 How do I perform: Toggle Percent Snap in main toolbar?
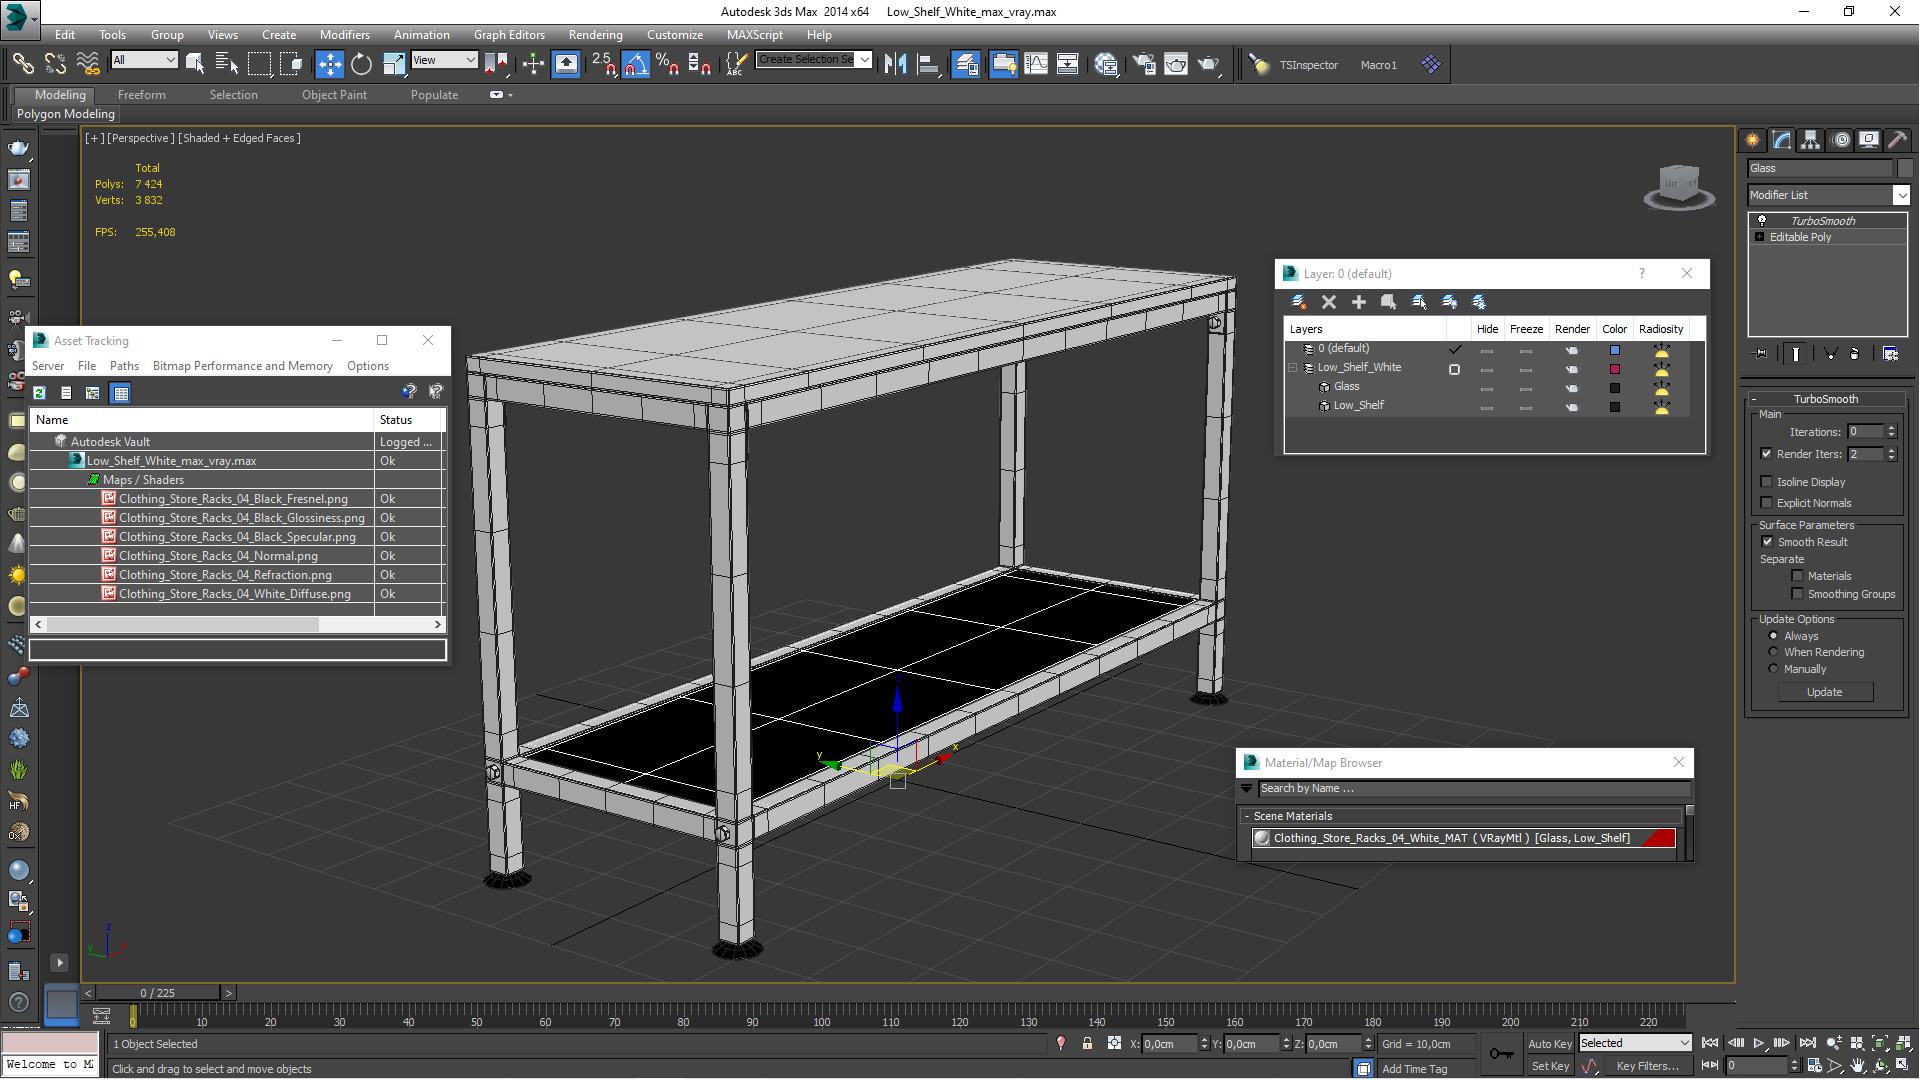(667, 64)
